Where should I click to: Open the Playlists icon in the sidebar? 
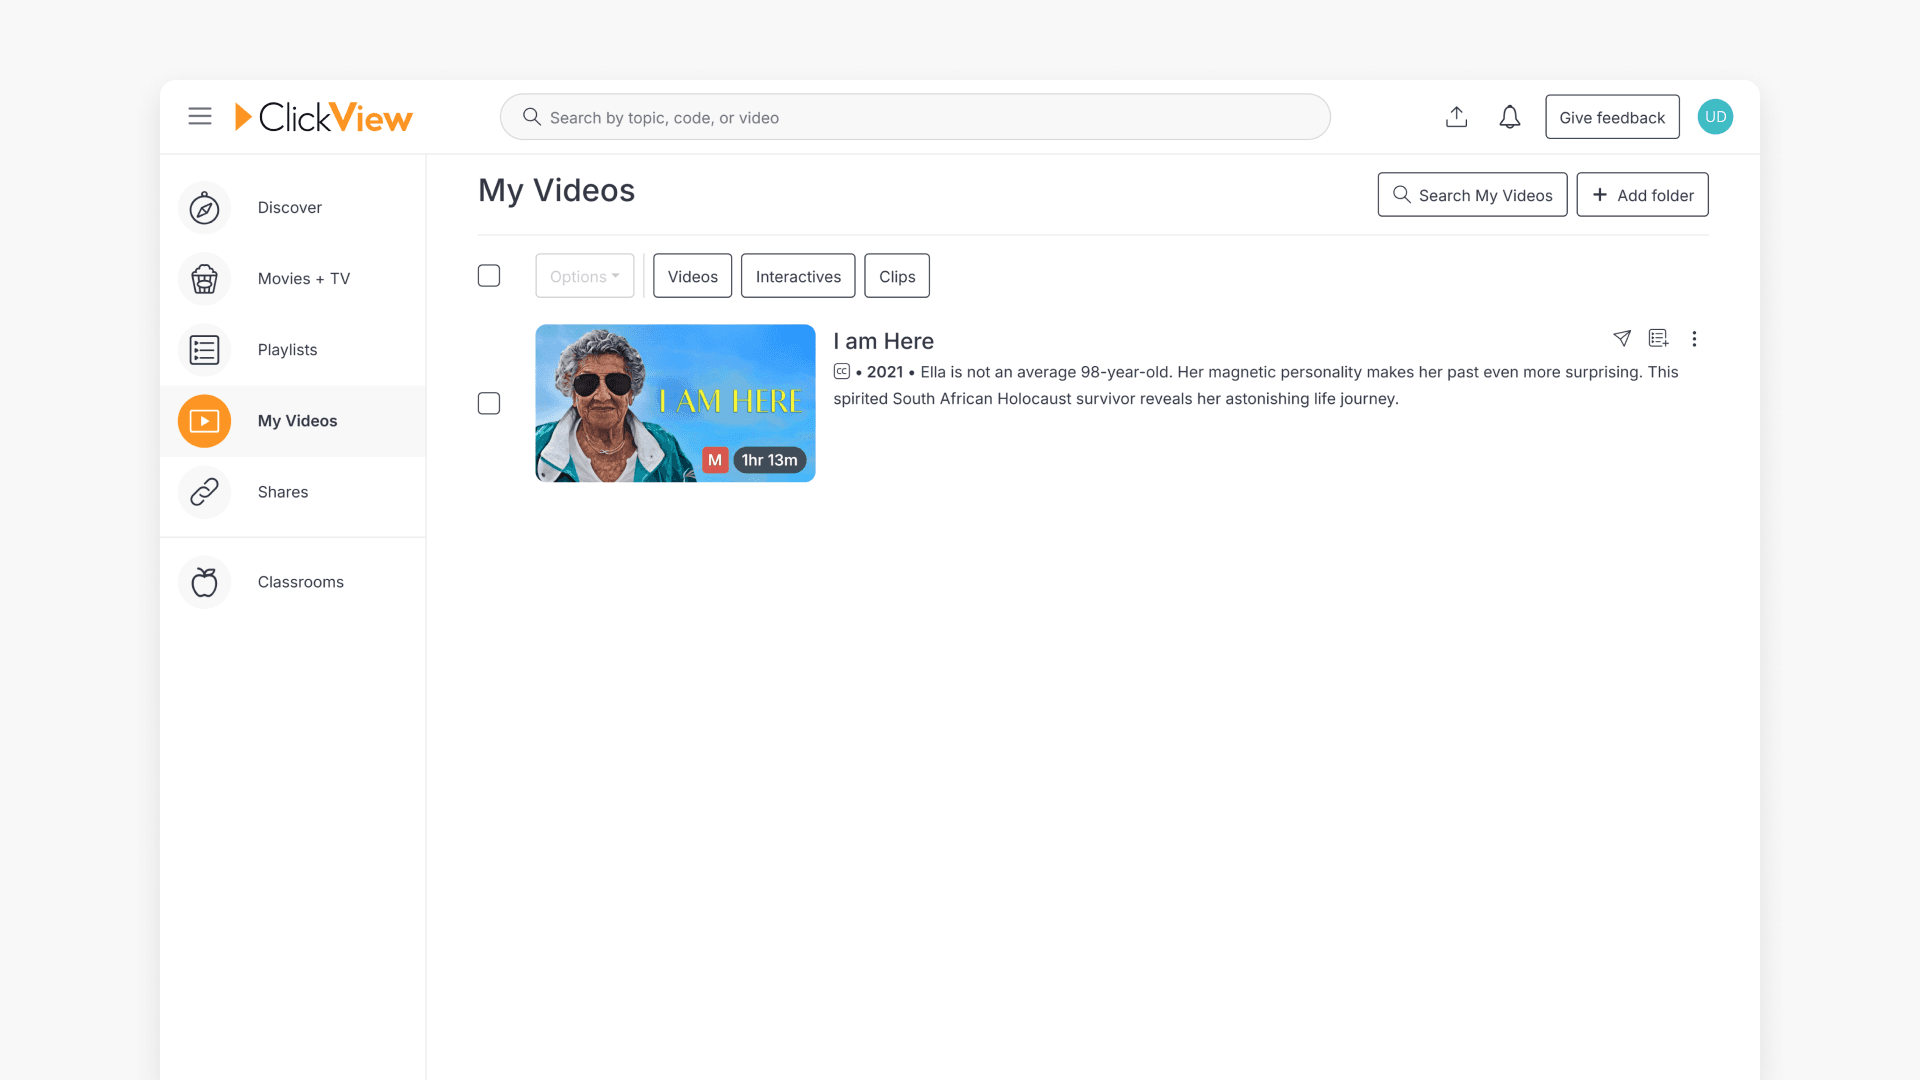tap(203, 350)
